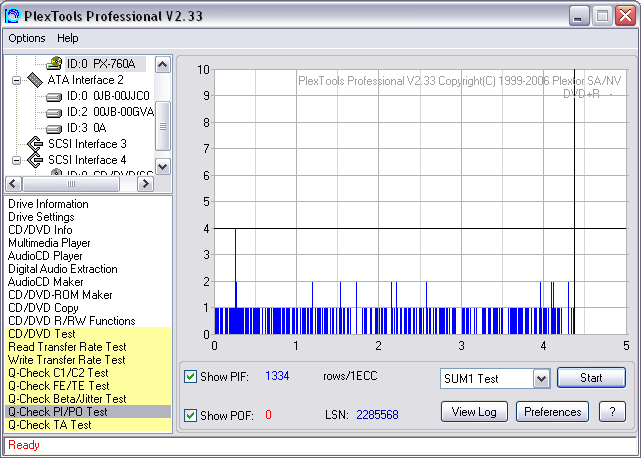Click the device tree vertical scrollbar thumb

point(163,126)
